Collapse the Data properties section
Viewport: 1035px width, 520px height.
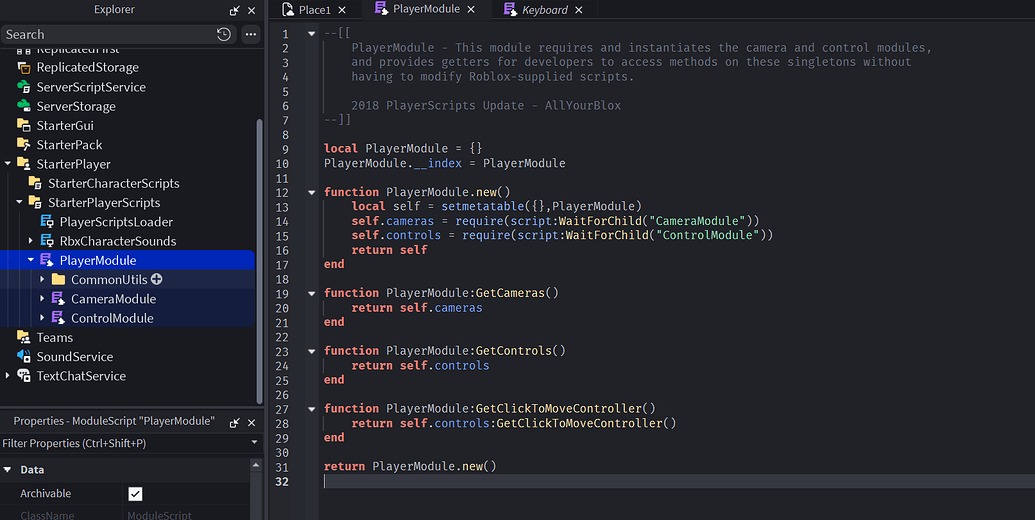pos(8,470)
